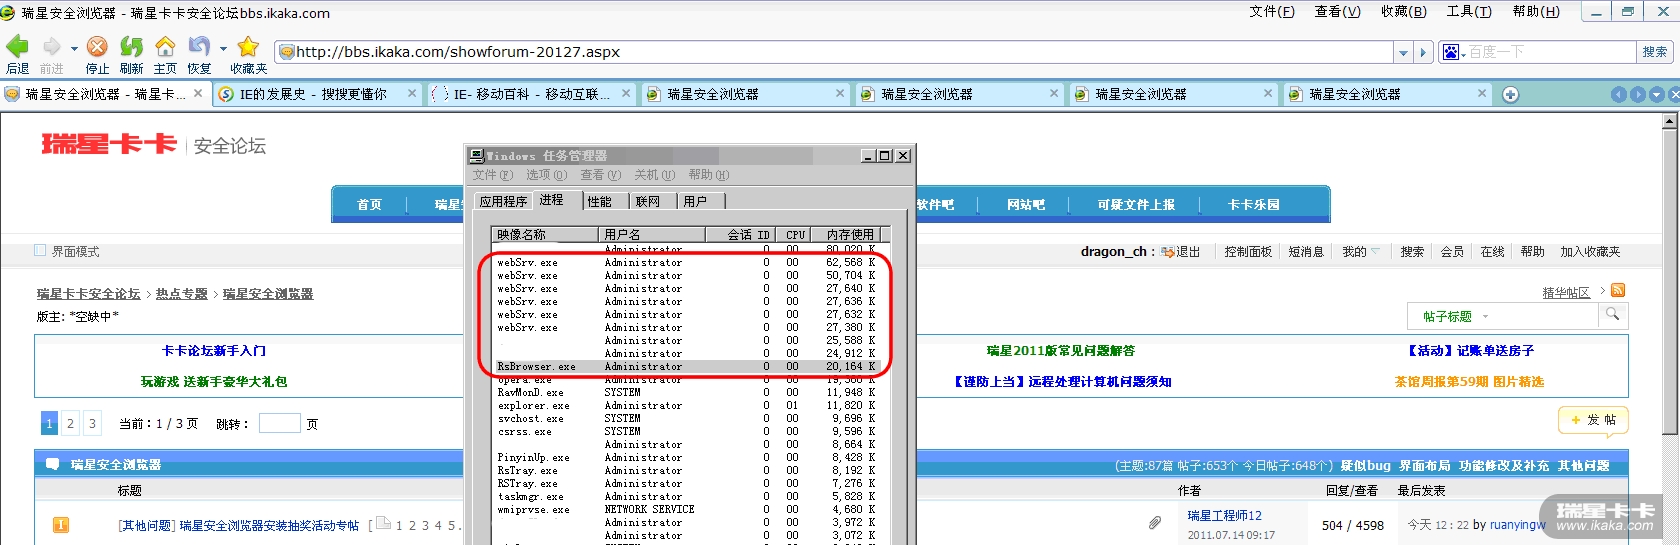
Task: Click the address bar Go arrow
Action: pyautogui.click(x=1424, y=52)
